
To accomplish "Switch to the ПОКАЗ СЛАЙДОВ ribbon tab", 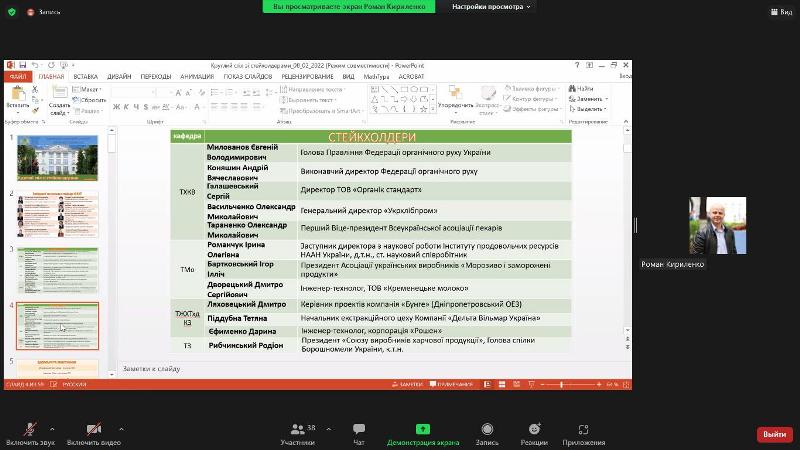I will pos(247,77).
